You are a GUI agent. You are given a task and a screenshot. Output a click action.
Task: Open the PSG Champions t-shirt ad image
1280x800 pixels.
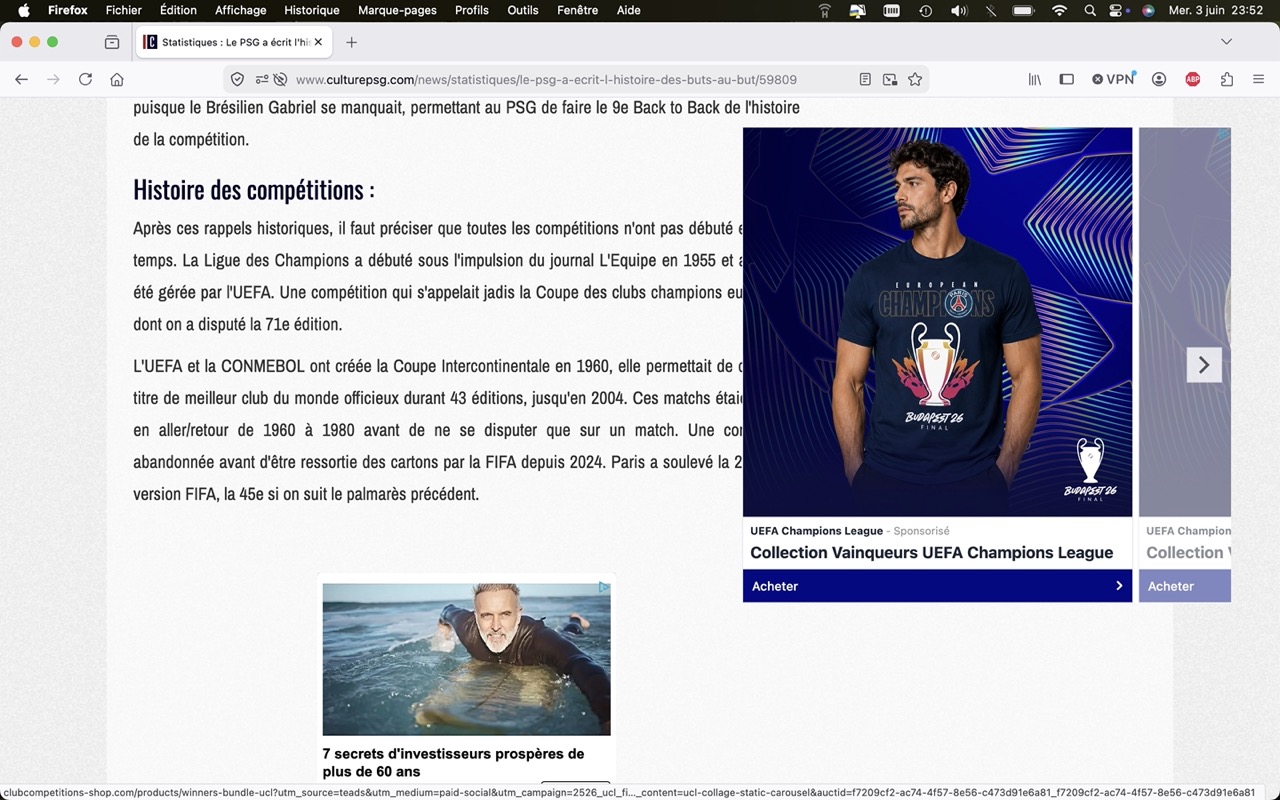tap(937, 322)
